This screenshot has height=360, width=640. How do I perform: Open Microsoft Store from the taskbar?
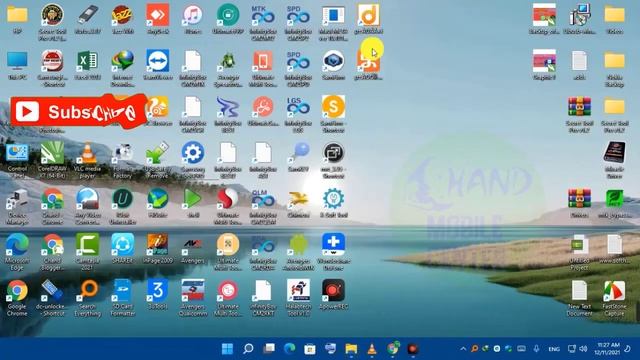[310, 349]
